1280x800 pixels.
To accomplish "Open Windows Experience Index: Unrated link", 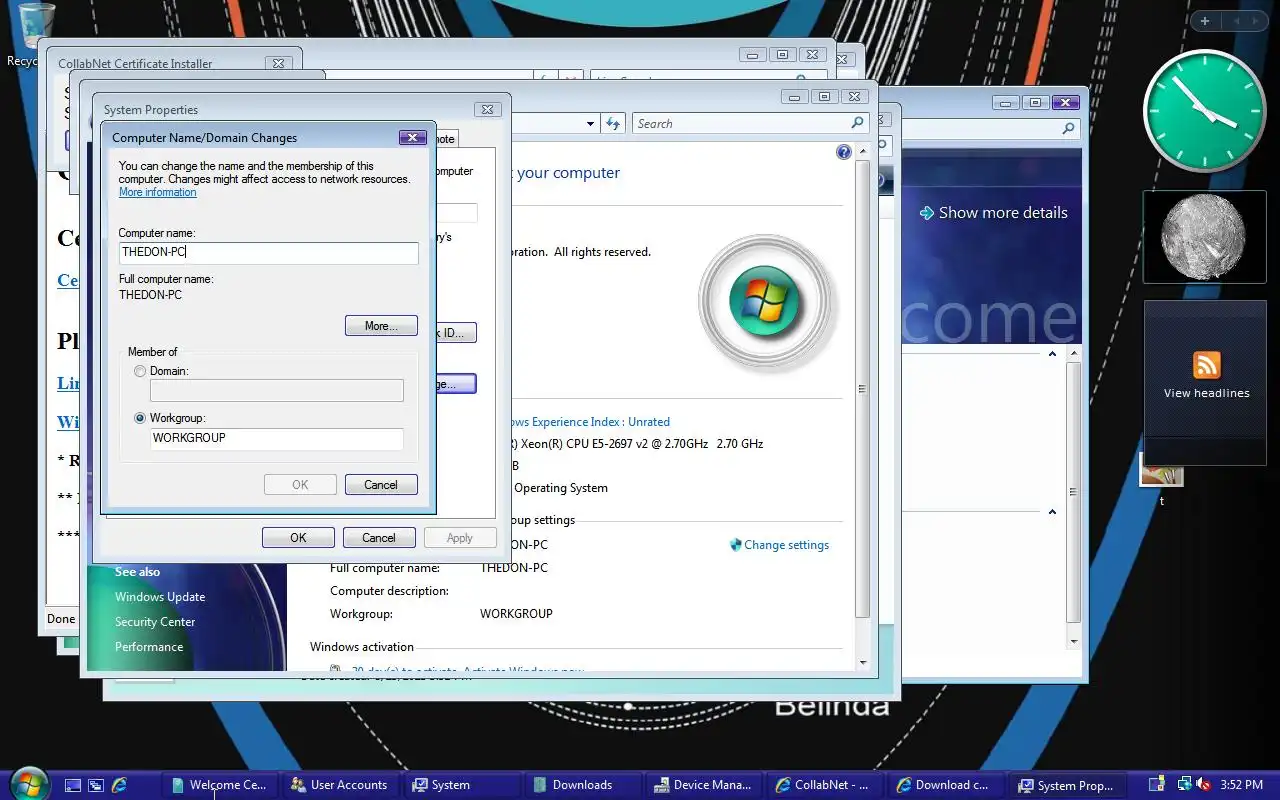I will pos(590,422).
